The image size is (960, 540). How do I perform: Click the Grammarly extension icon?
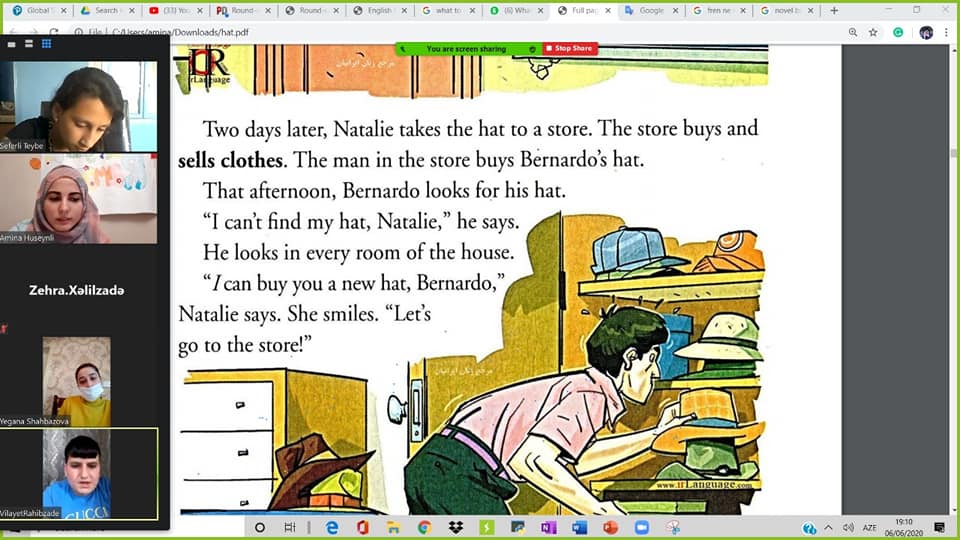[898, 32]
